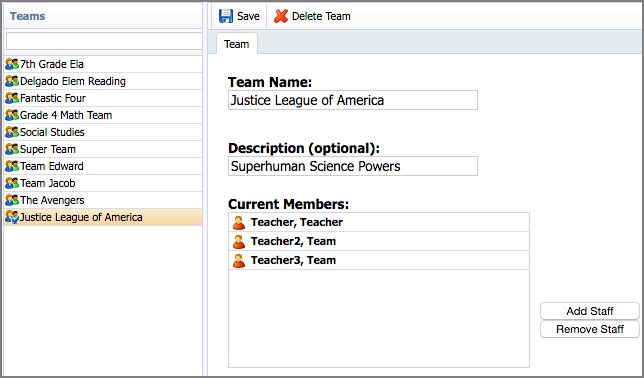Click the Teams search filter box

[104, 41]
